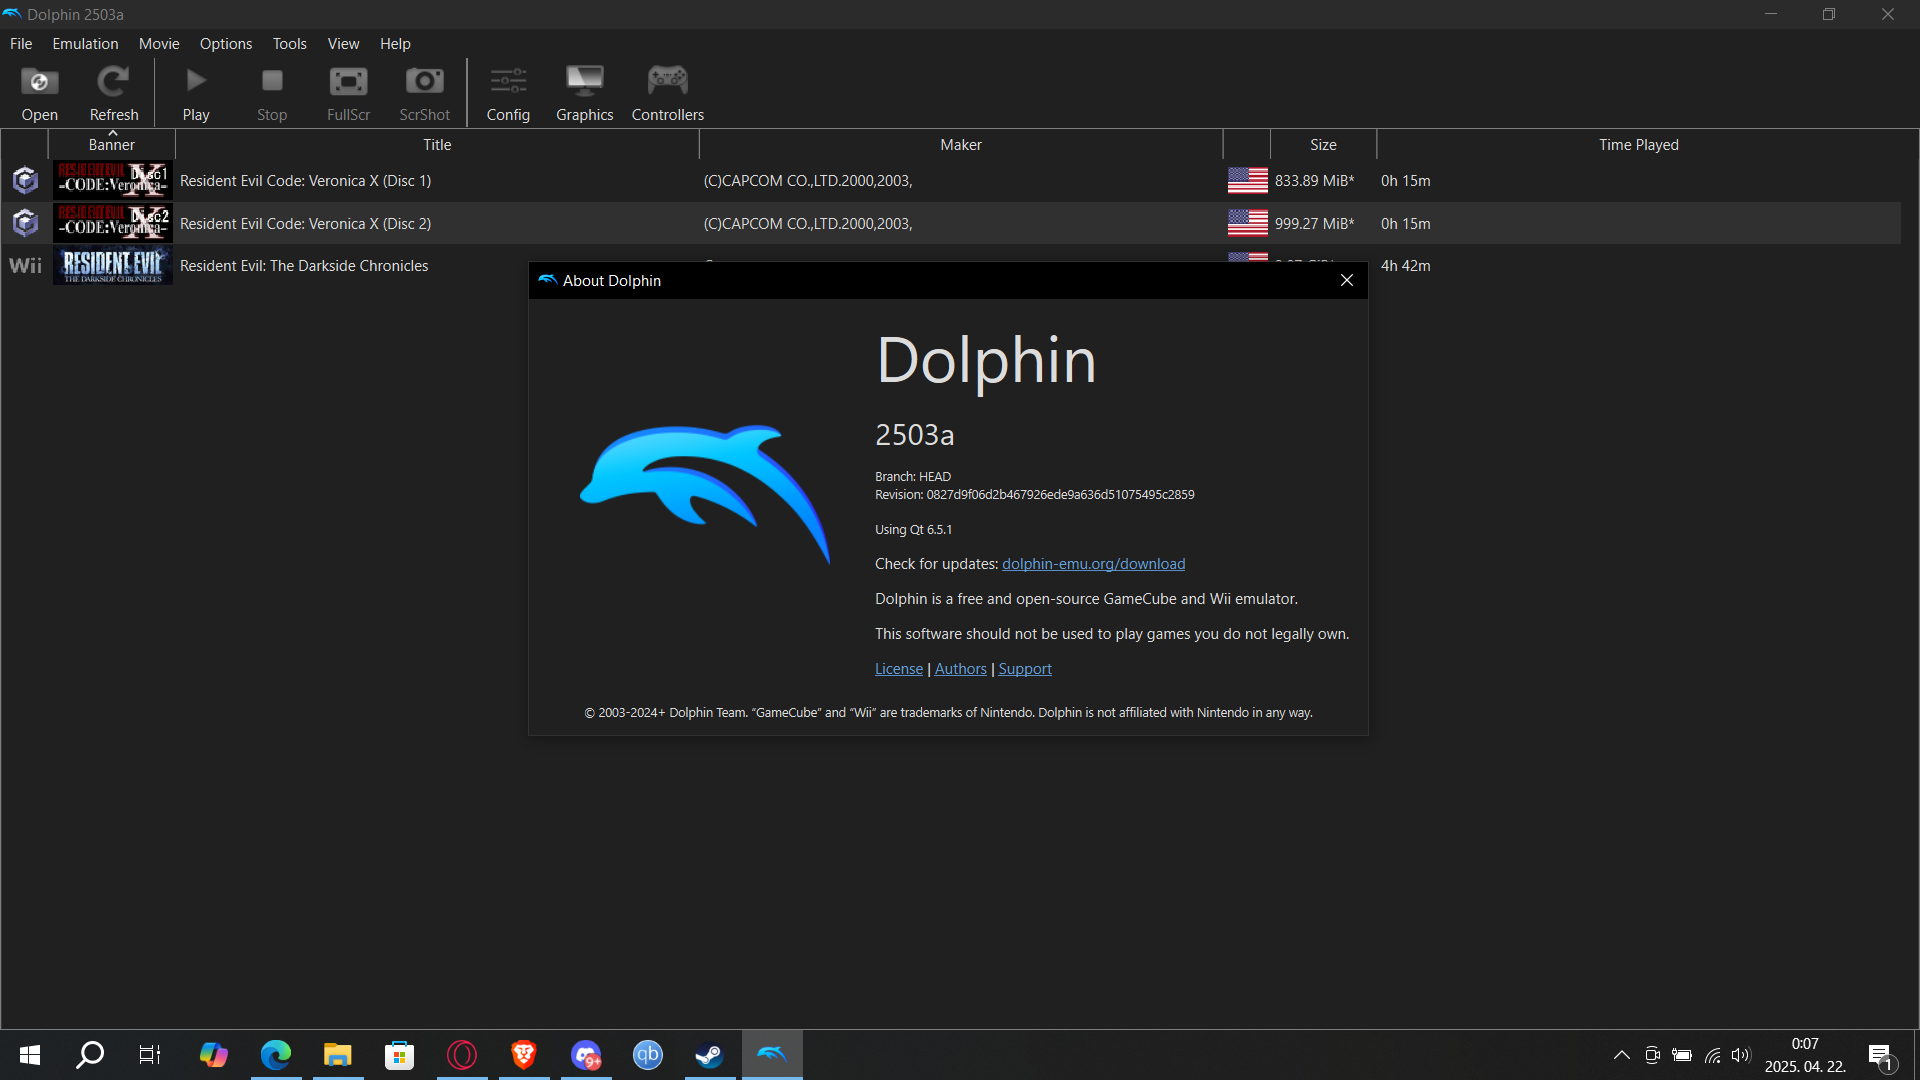Open Config settings icon
The height and width of the screenshot is (1080, 1920).
coord(508,93)
